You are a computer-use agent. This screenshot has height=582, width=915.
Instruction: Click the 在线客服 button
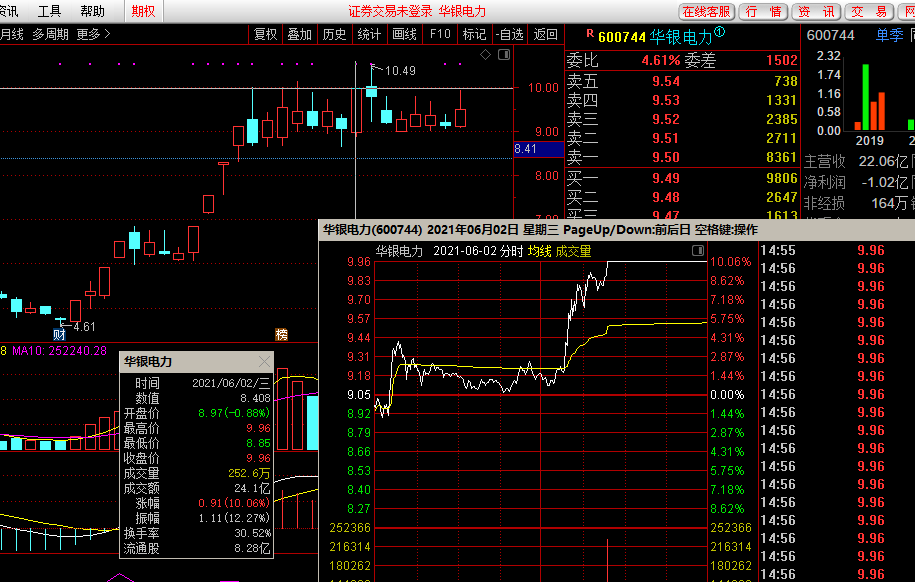point(706,12)
